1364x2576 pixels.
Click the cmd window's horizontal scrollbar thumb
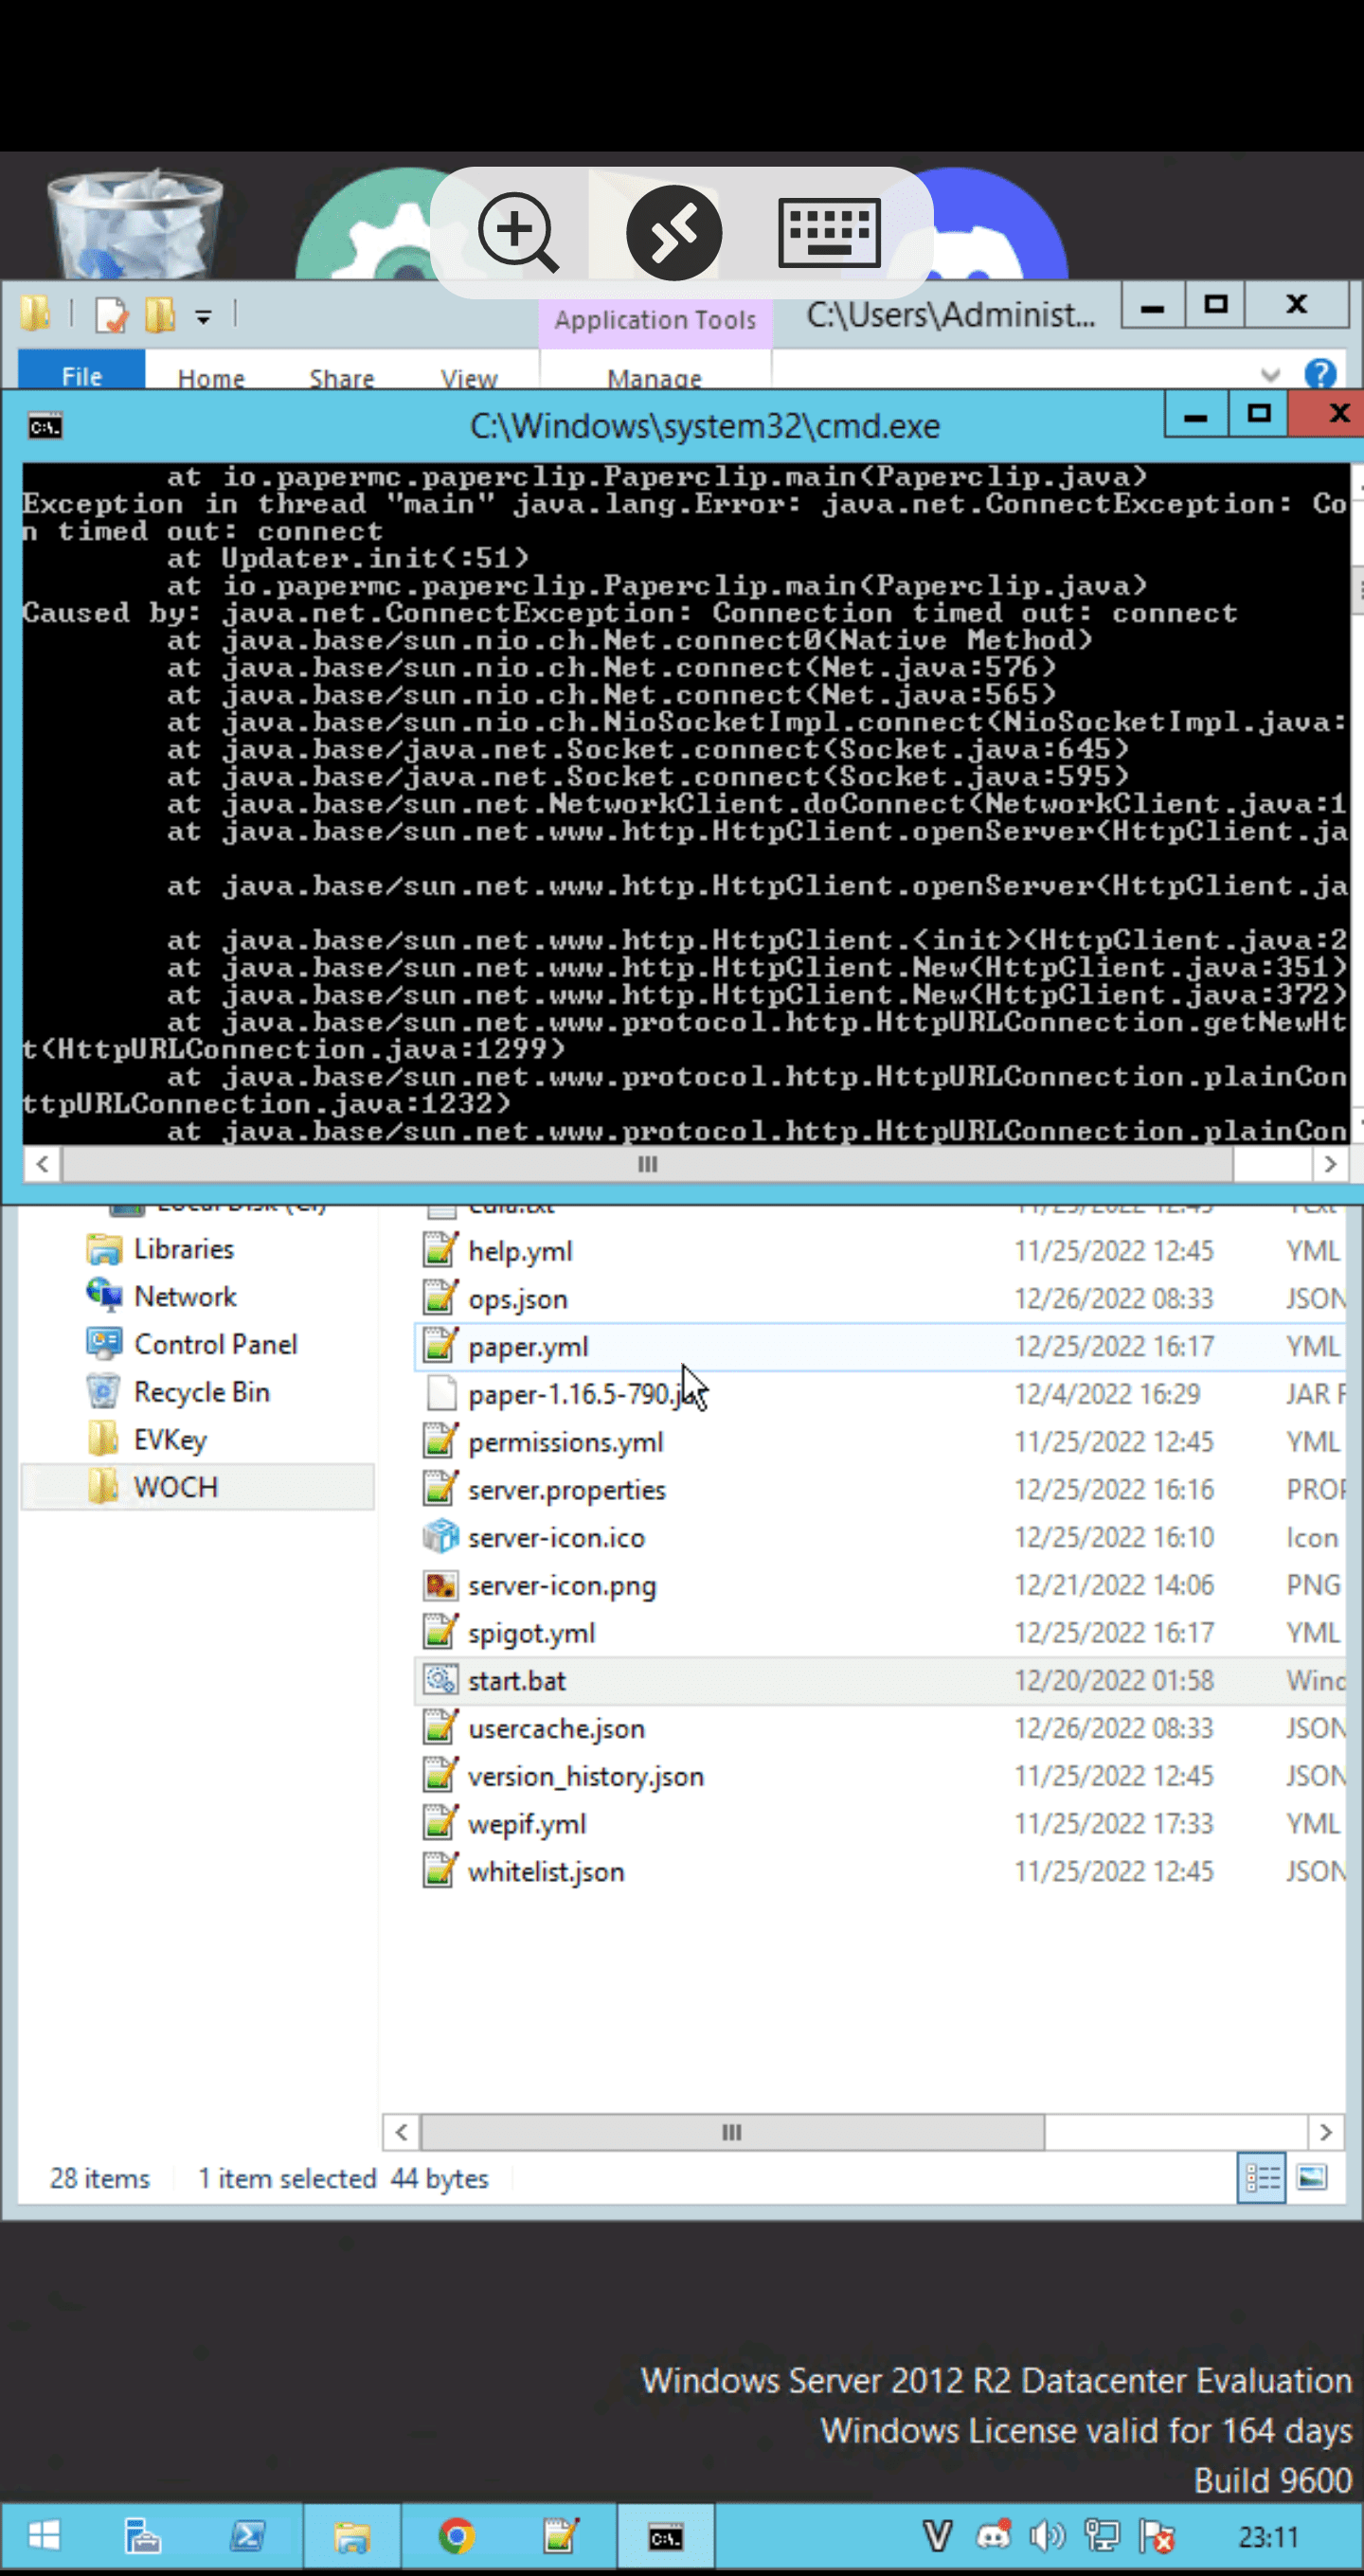(x=647, y=1164)
